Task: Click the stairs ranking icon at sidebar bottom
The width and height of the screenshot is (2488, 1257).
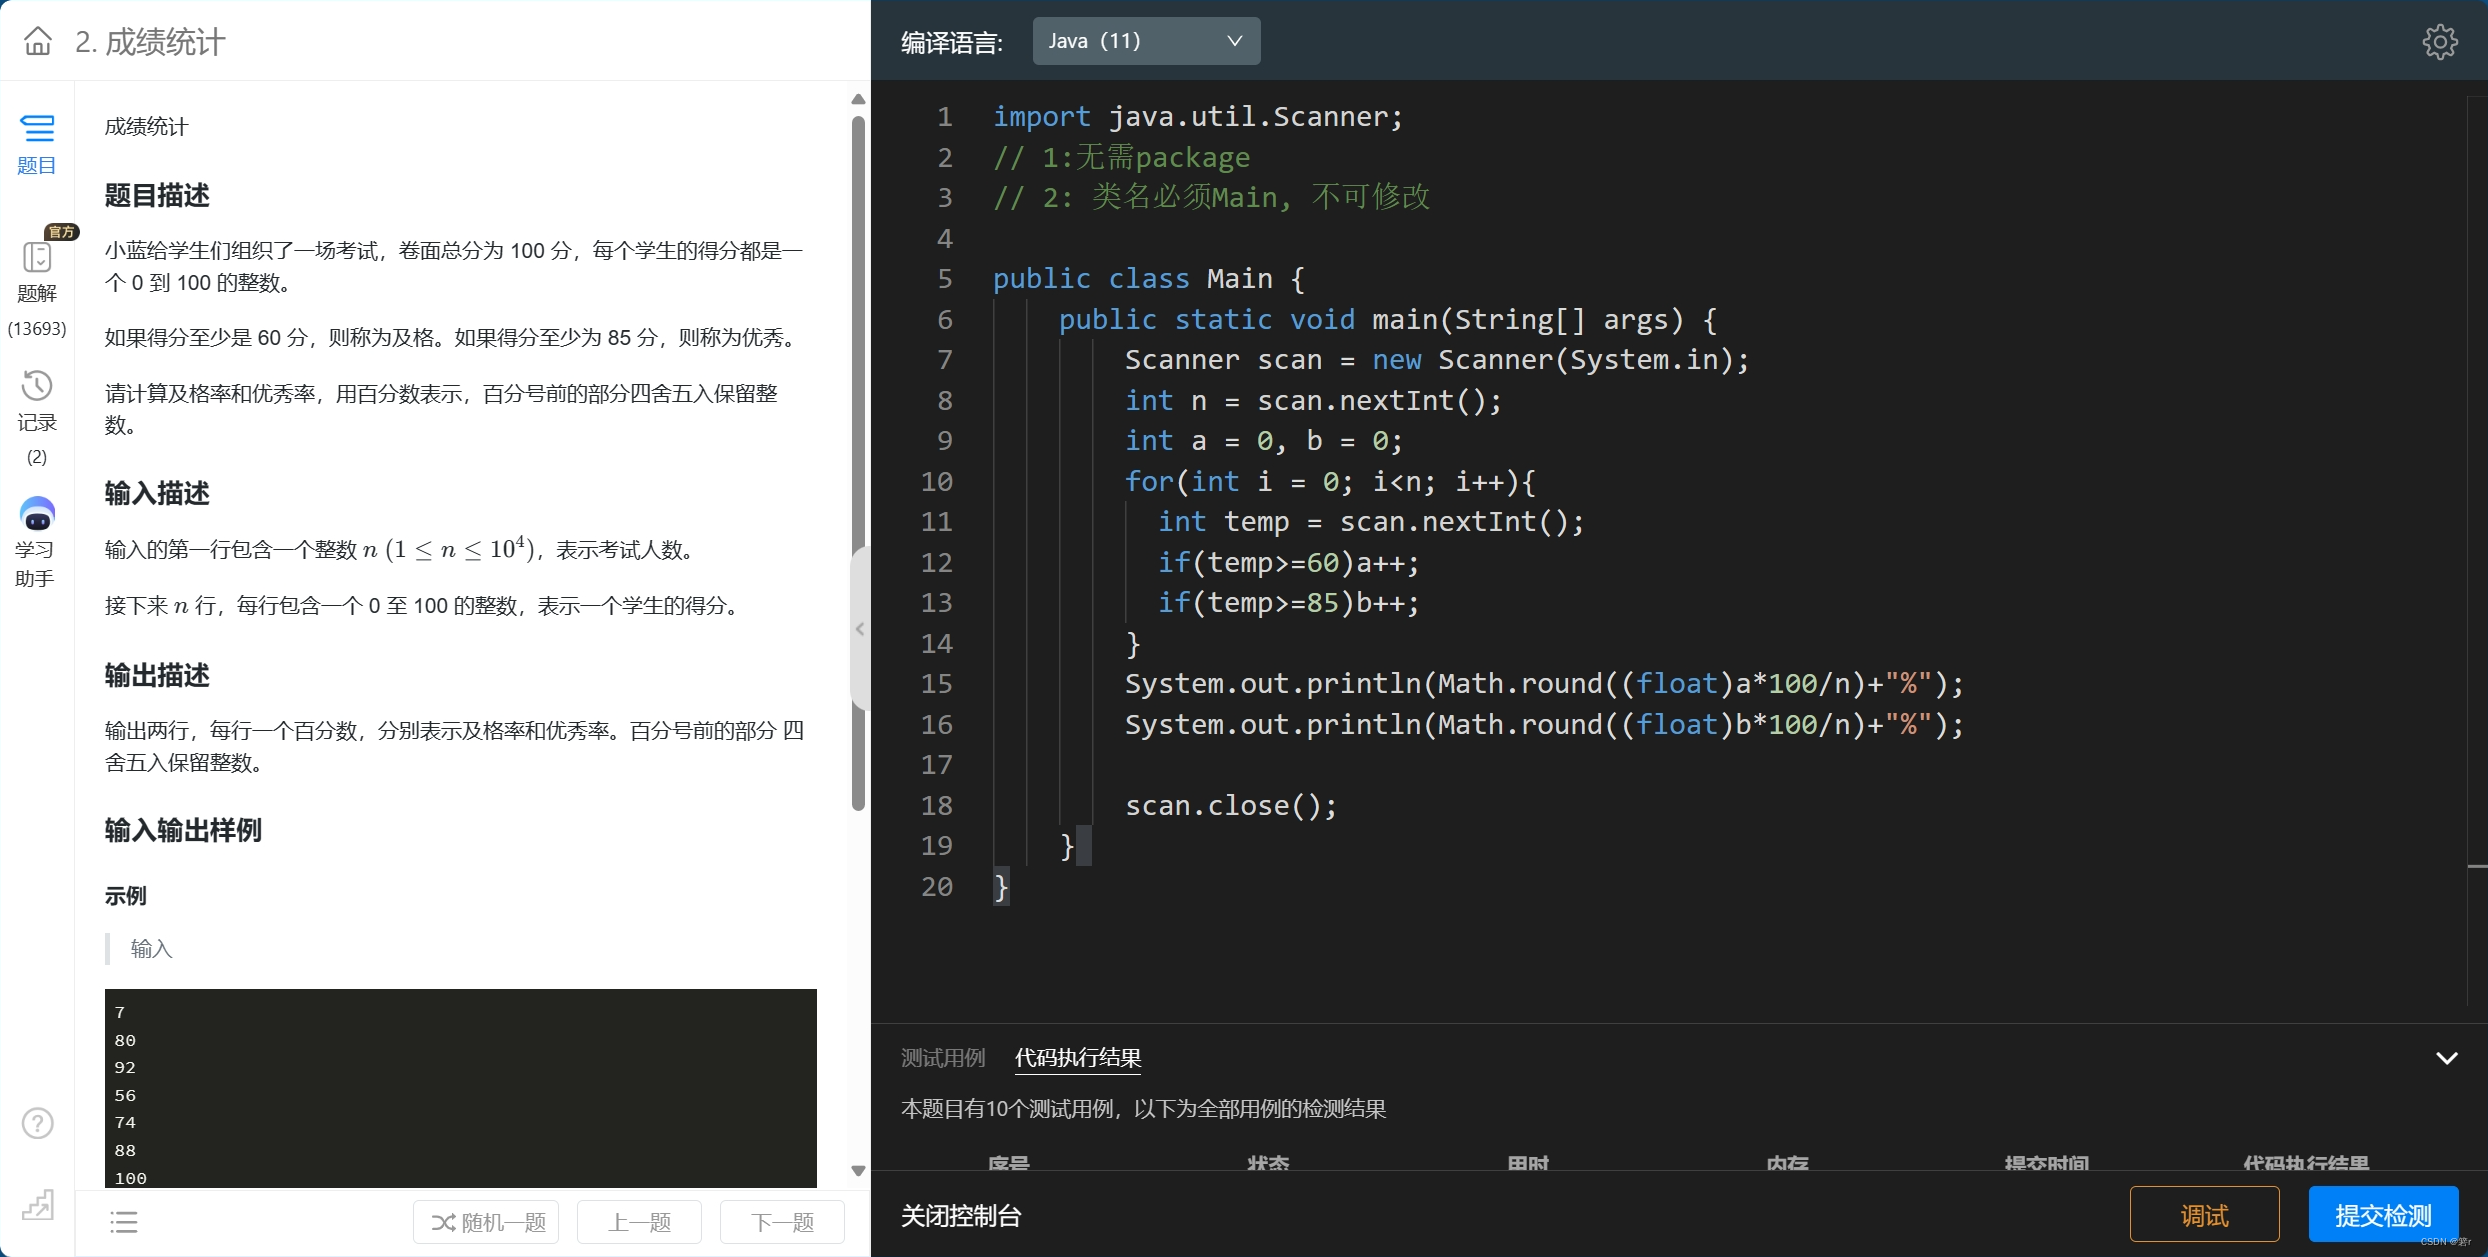Action: tap(38, 1204)
